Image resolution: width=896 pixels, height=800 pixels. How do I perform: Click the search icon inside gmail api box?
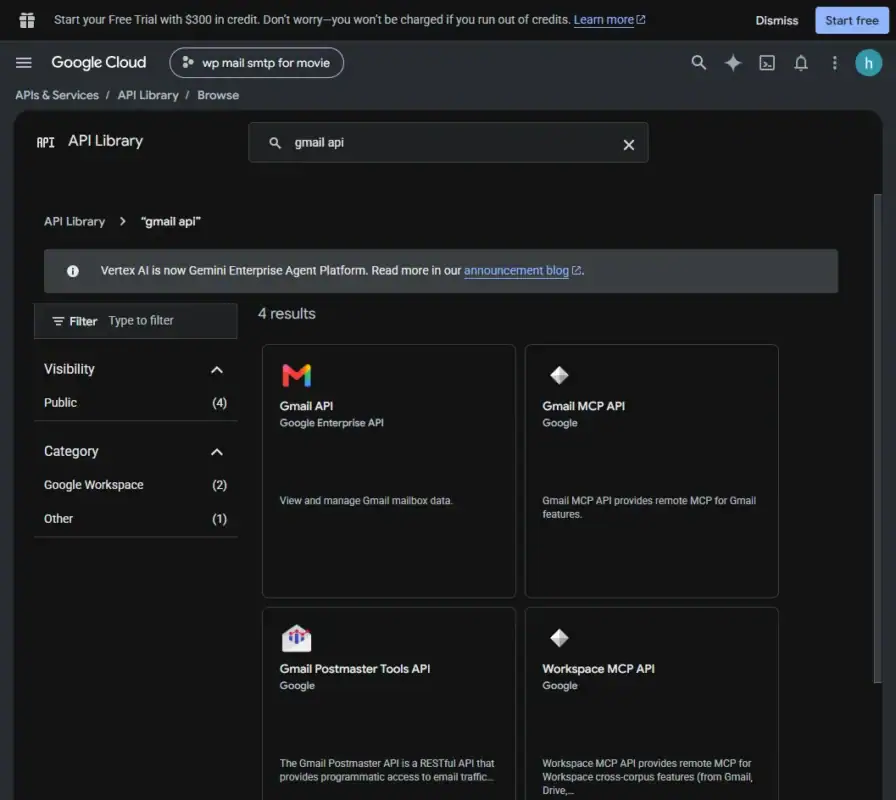275,143
